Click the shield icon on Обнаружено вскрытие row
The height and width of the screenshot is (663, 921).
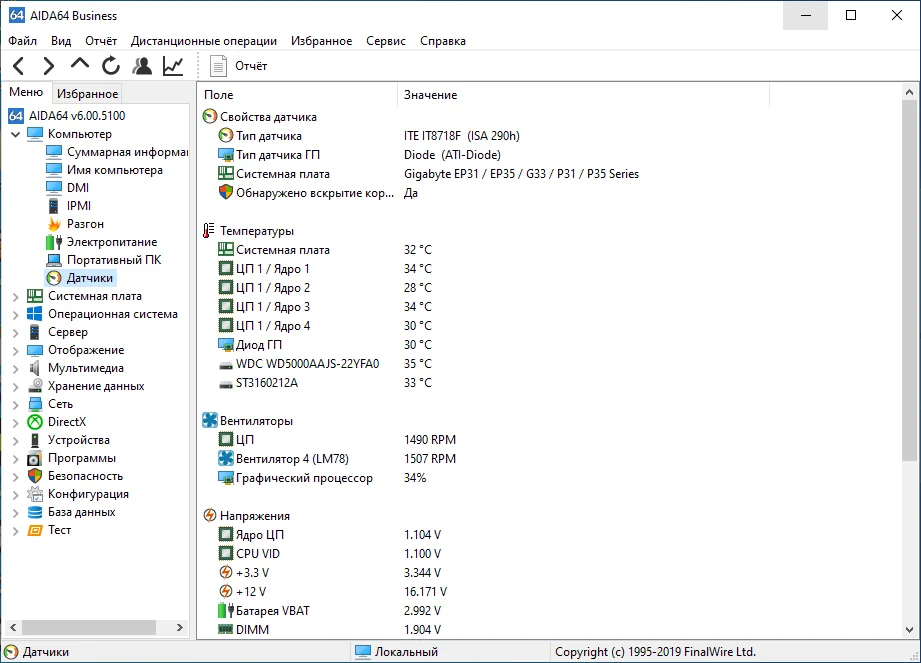(226, 192)
